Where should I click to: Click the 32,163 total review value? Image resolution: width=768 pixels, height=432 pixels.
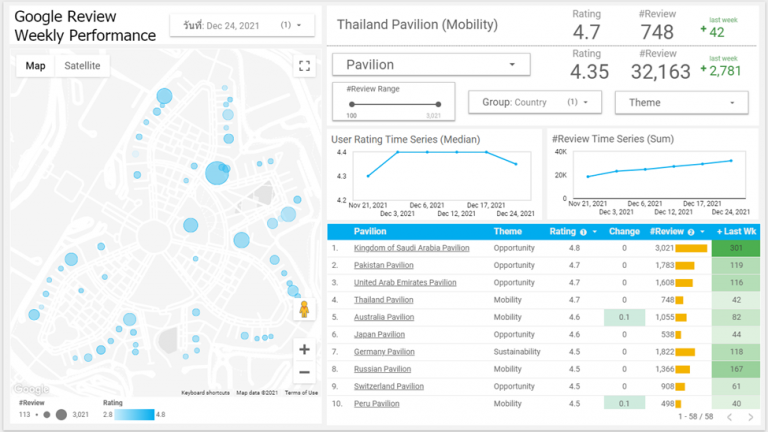(660, 72)
